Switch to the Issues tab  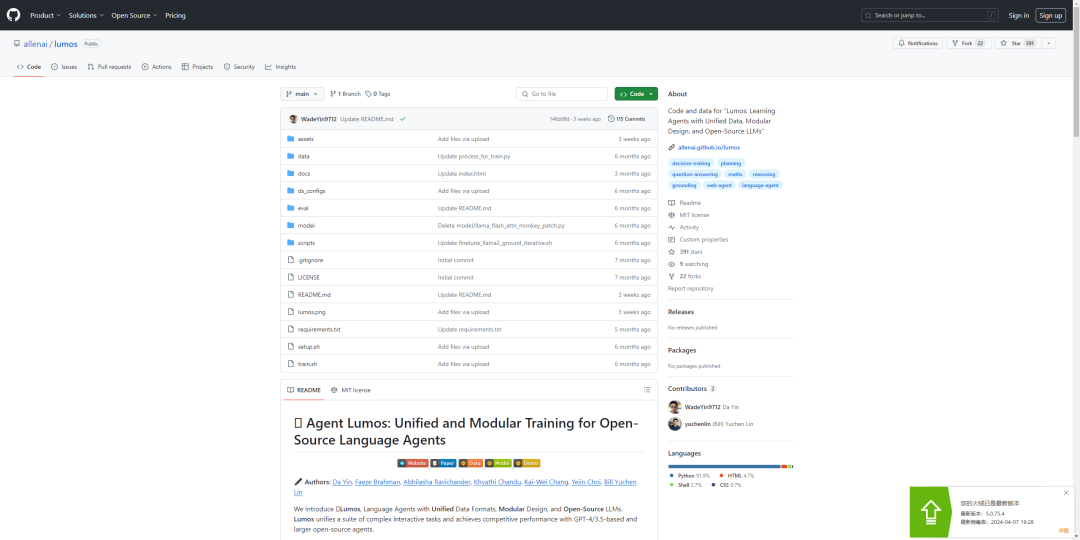(64, 67)
